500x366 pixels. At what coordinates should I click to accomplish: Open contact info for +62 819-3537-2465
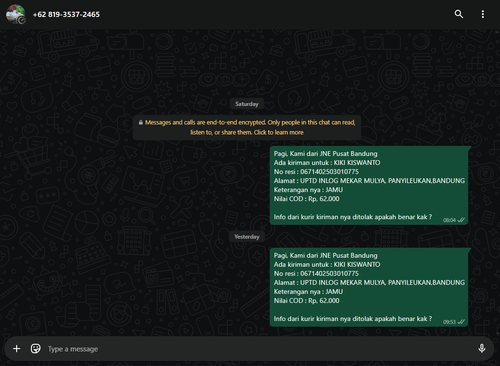66,14
